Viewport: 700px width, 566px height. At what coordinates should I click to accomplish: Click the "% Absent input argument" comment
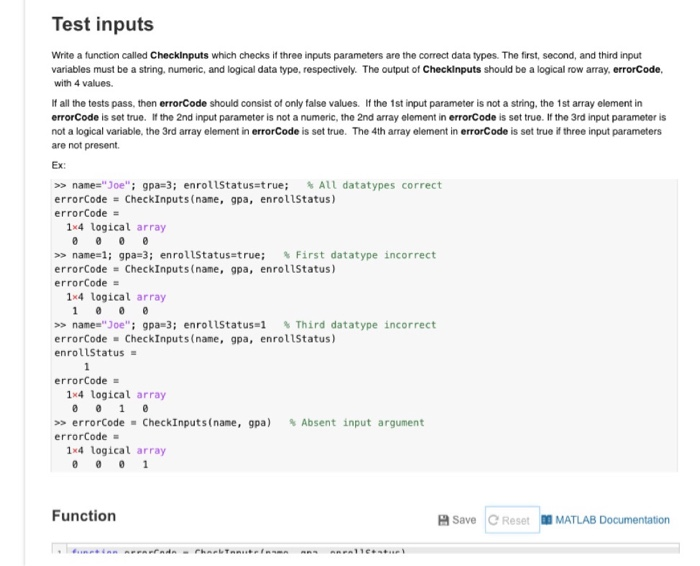point(357,422)
